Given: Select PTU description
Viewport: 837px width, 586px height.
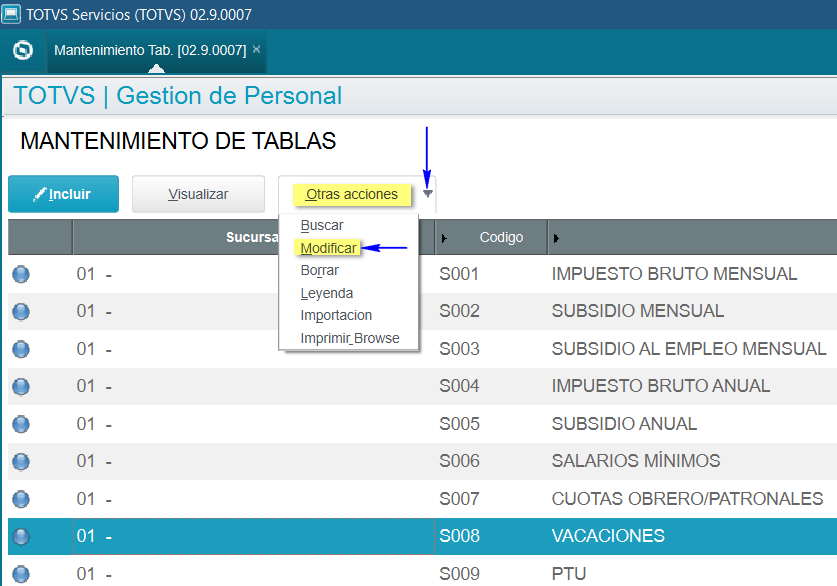Looking at the screenshot, I should click(x=568, y=574).
